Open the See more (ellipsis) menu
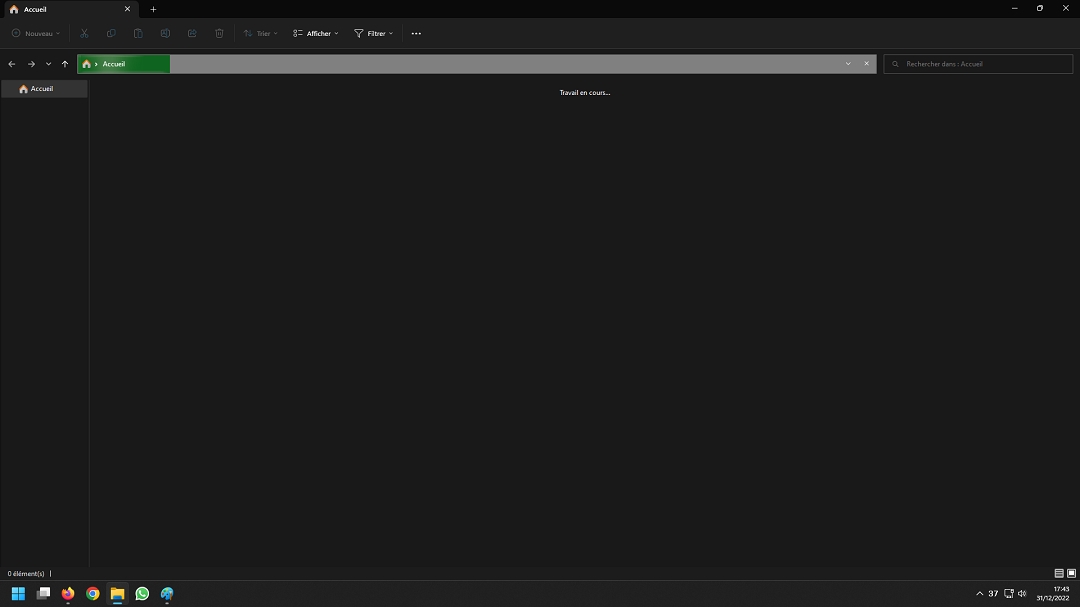Image resolution: width=1080 pixels, height=607 pixels. (416, 33)
